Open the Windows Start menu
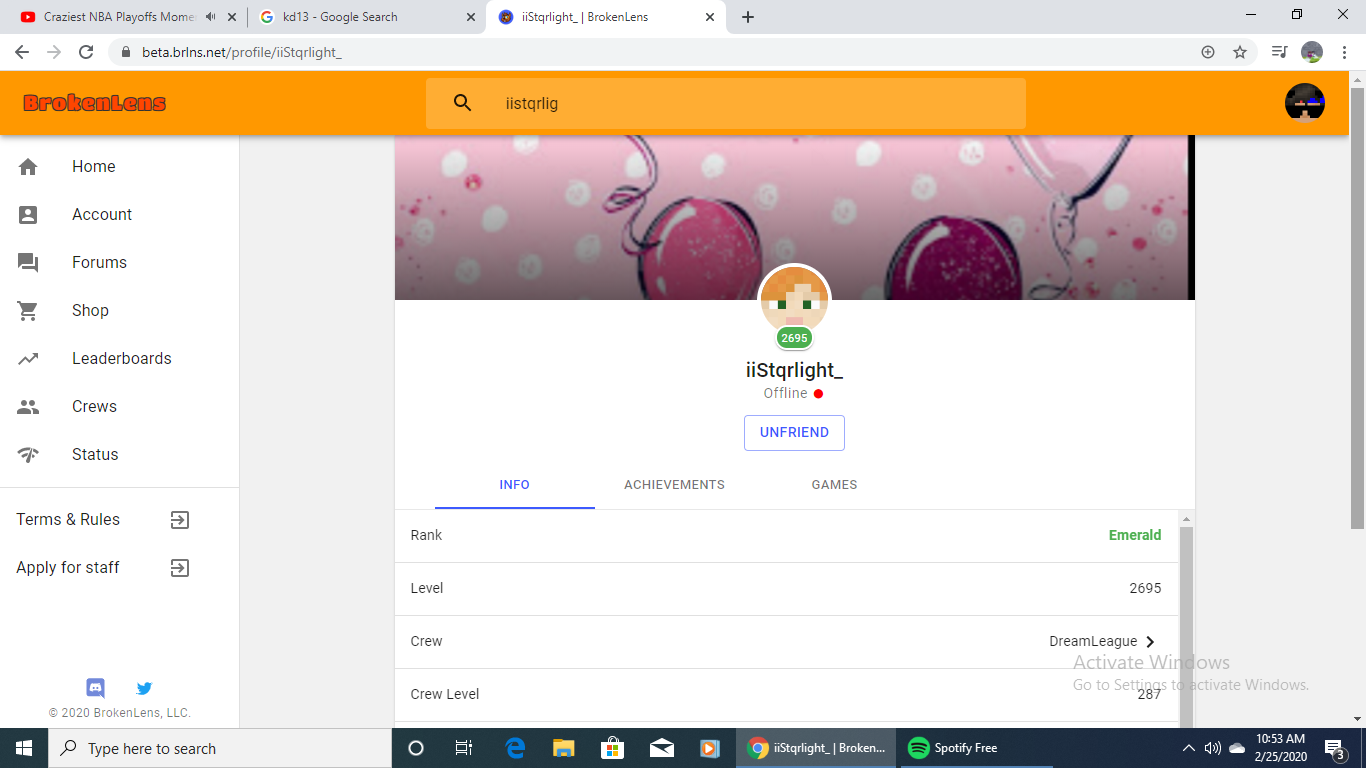 (x=24, y=748)
